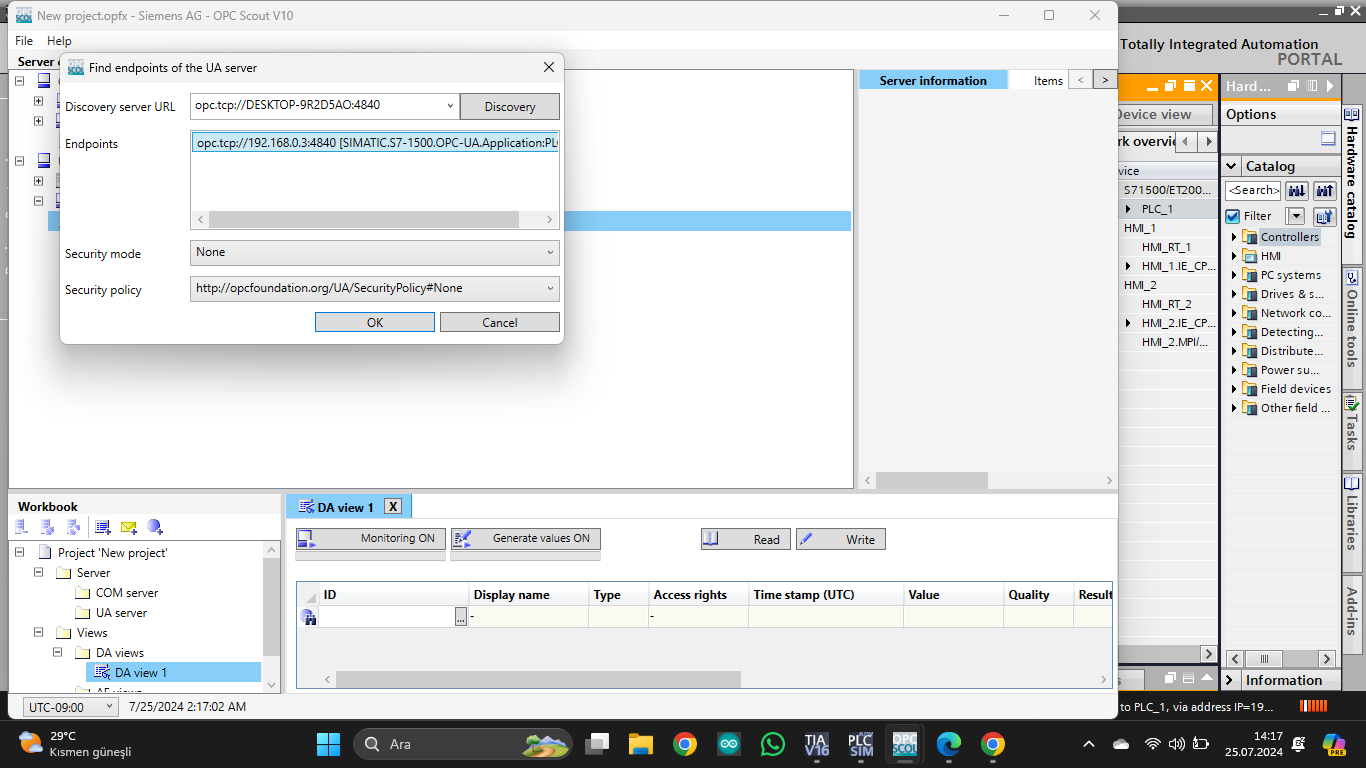Open PLCSIM from the taskbar

860,744
